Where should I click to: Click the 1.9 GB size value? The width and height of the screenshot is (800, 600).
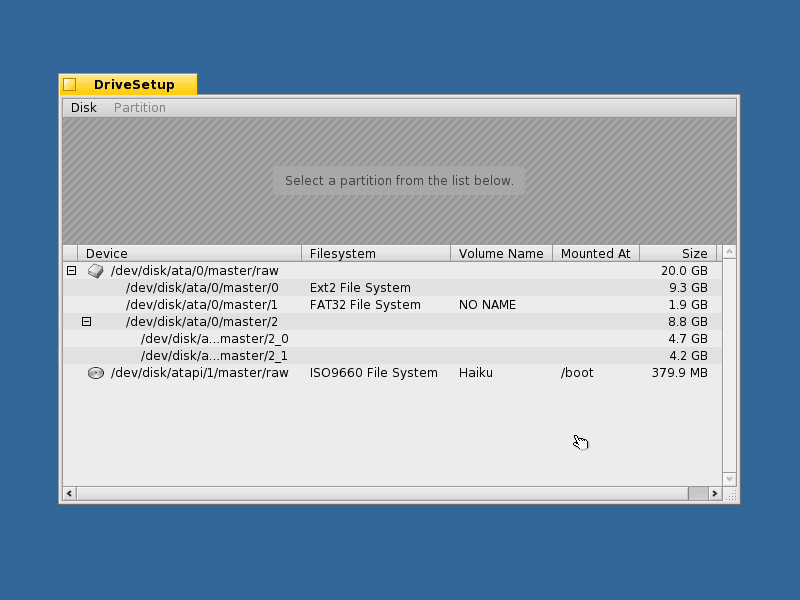688,305
